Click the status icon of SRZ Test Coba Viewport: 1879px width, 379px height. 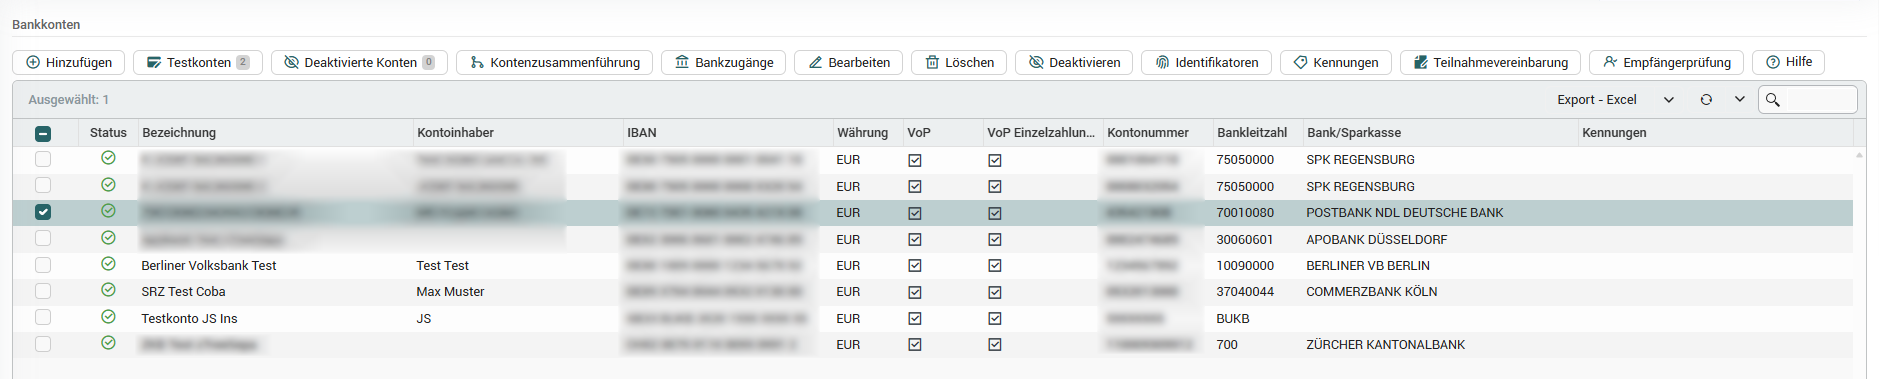coord(108,290)
